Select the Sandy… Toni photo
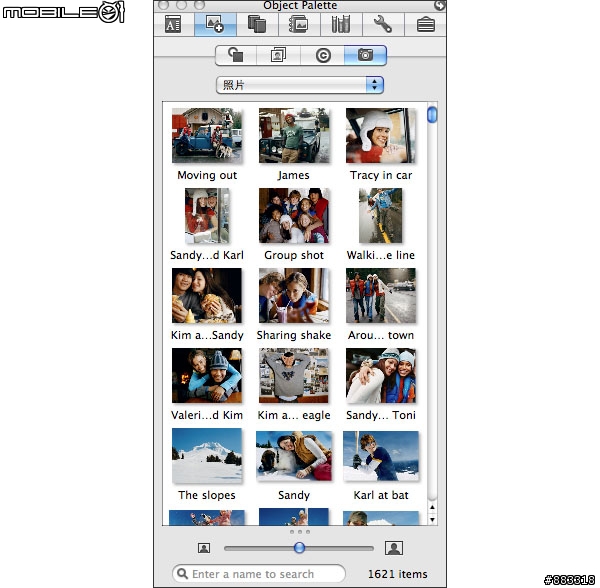Image resolution: width=600 pixels, height=588 pixels. point(381,375)
